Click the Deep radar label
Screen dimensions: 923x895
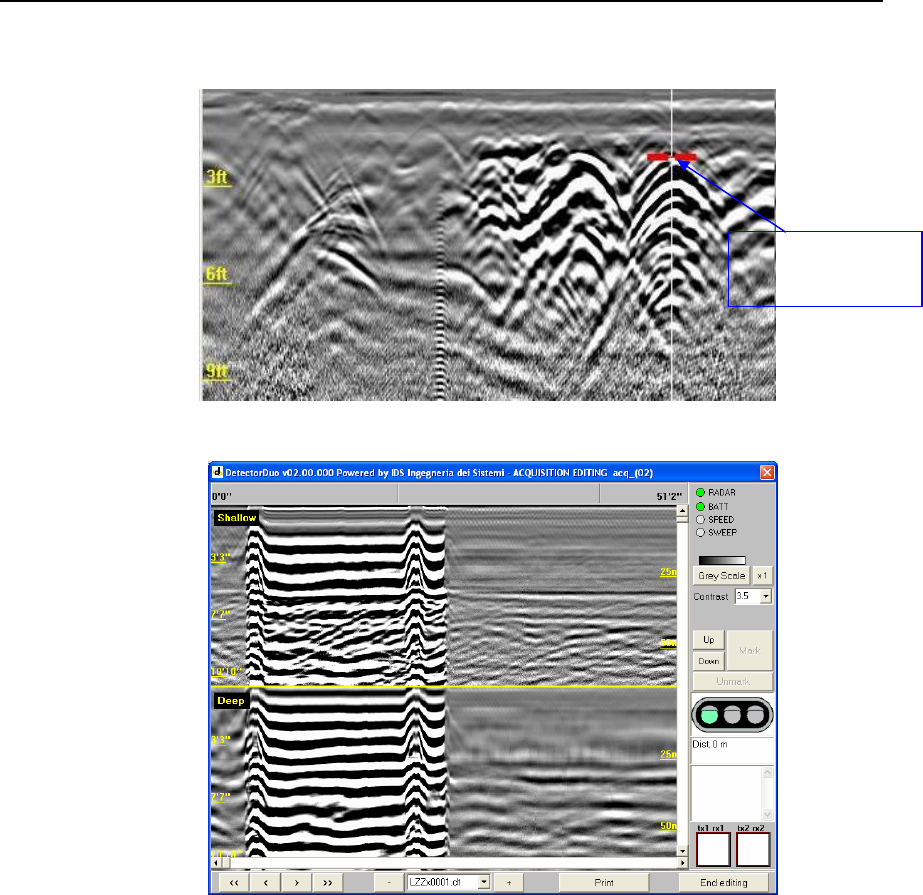(x=230, y=701)
